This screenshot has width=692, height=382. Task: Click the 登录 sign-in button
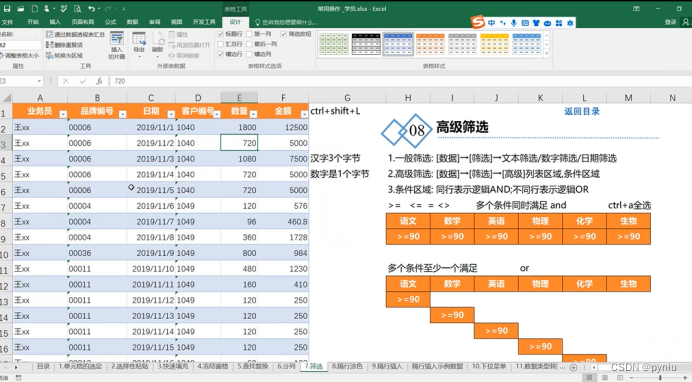(670, 22)
